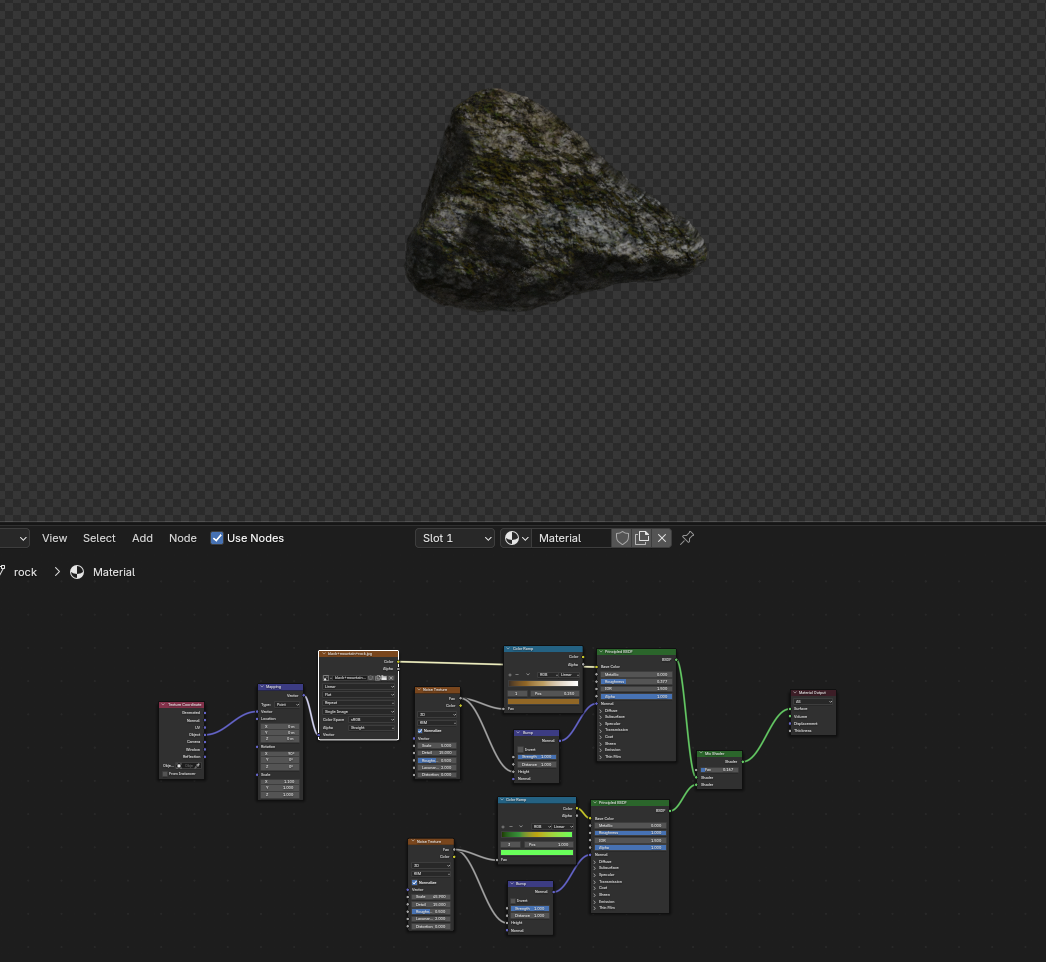Open tools chevron on the green Color Ramp
Screen dimensions: 1046x962
click(521, 827)
